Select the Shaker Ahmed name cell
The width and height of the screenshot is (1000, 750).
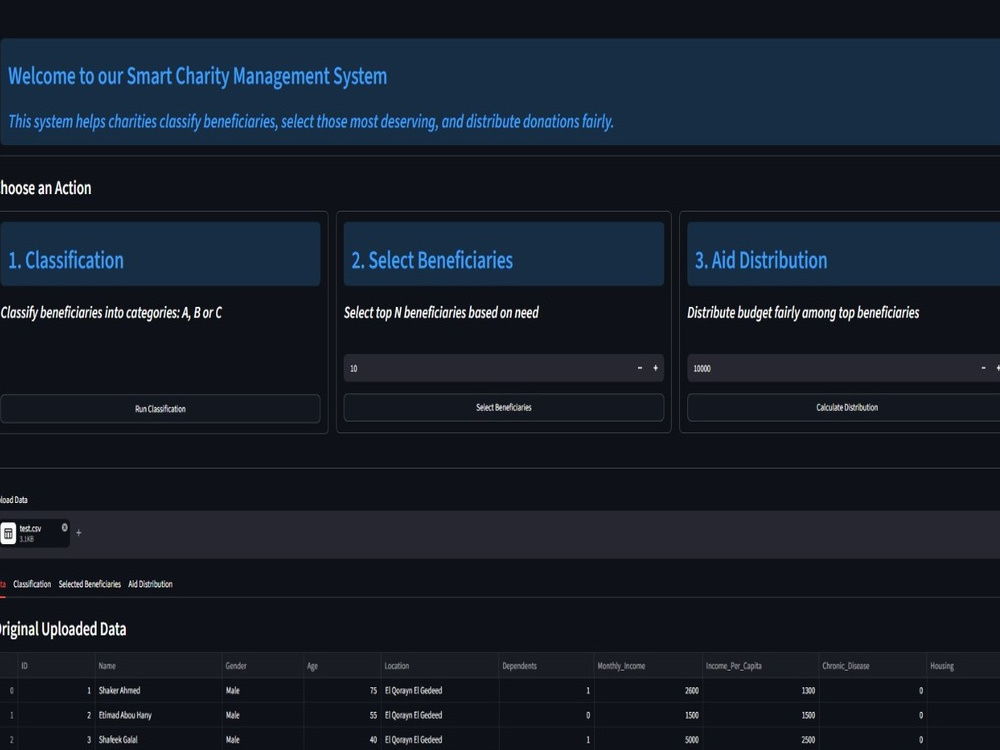(x=158, y=691)
